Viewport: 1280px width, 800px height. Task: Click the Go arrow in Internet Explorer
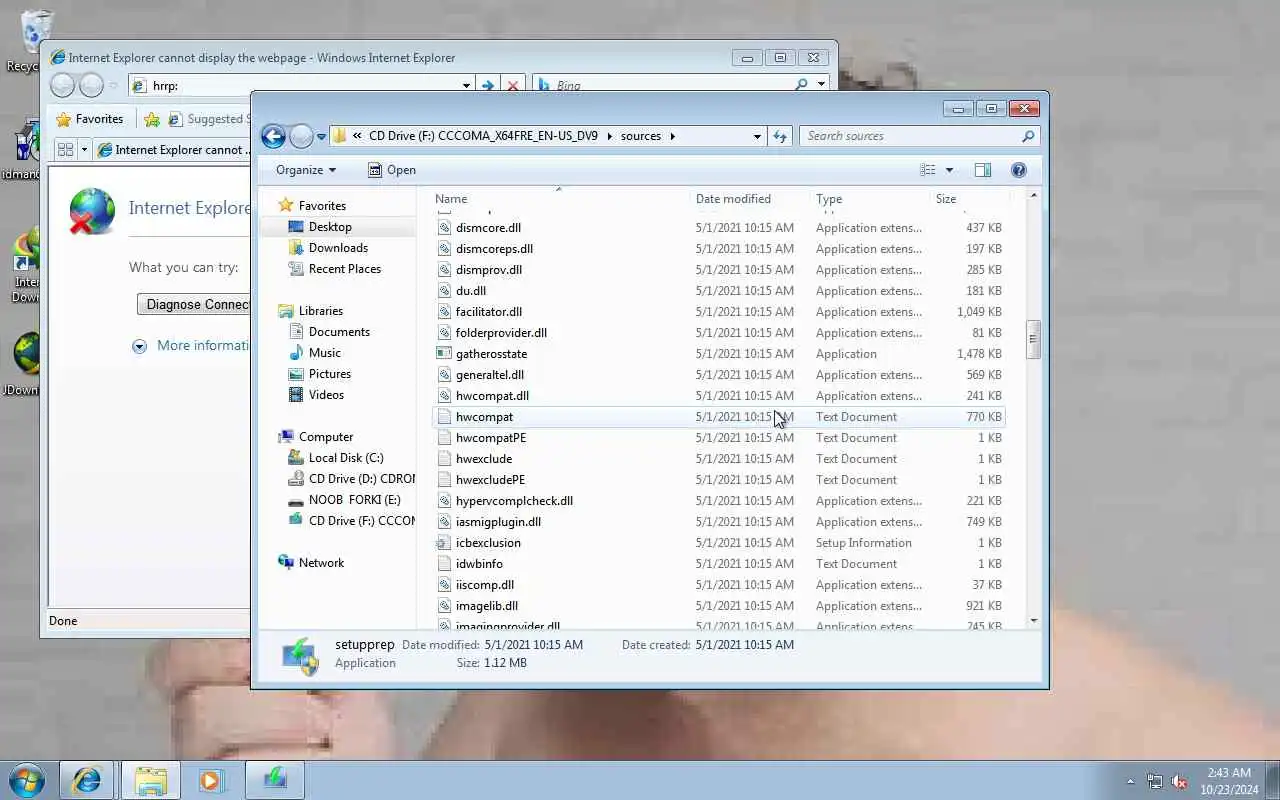(x=488, y=86)
